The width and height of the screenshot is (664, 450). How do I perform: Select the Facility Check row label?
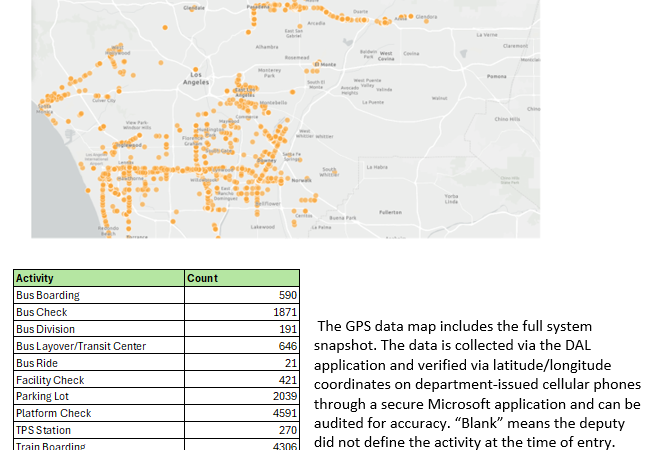pyautogui.click(x=50, y=380)
